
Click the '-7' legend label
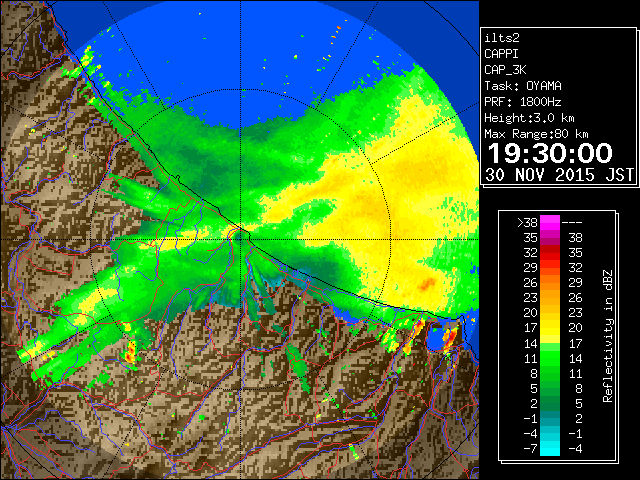(530, 448)
